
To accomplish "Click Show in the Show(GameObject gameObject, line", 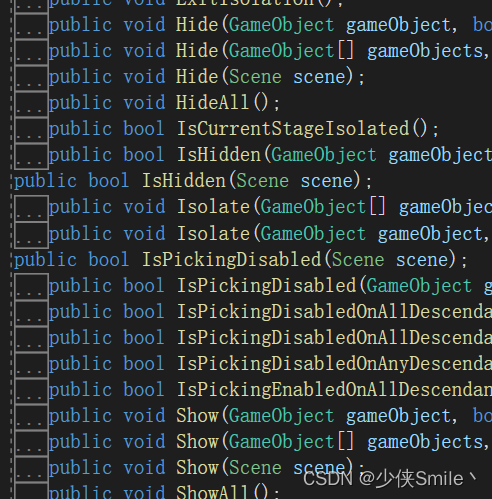I will point(197,415).
